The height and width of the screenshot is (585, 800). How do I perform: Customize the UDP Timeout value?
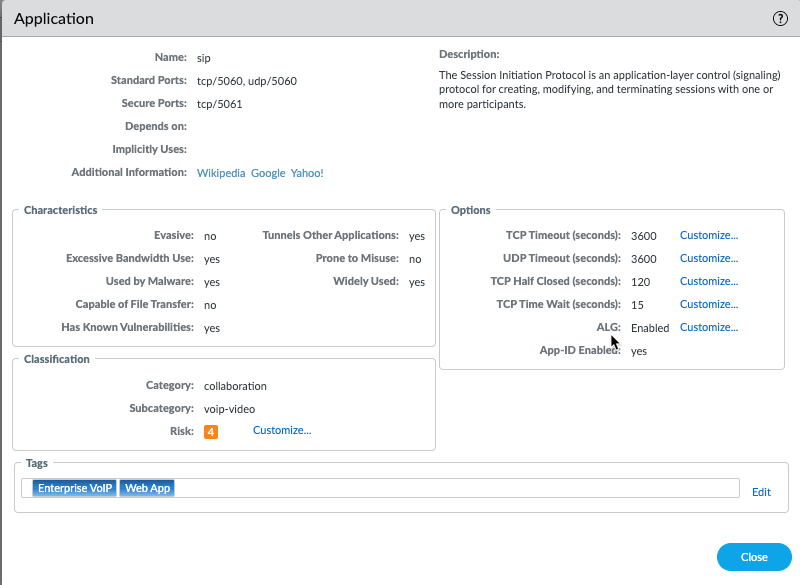coord(708,259)
